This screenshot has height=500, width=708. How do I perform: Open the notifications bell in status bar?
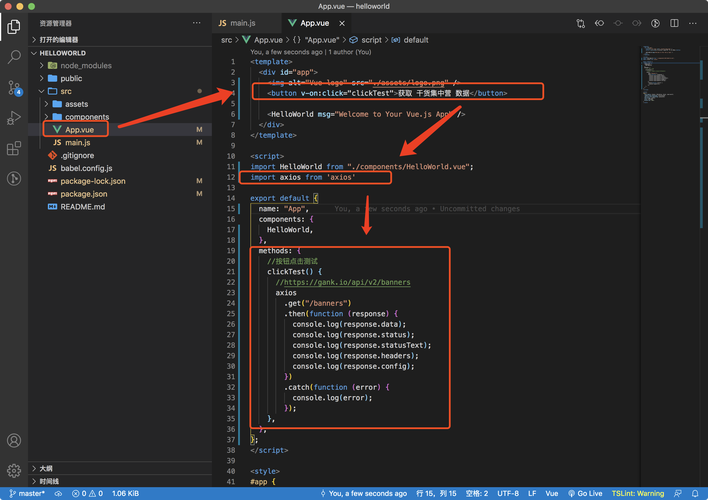(695, 494)
